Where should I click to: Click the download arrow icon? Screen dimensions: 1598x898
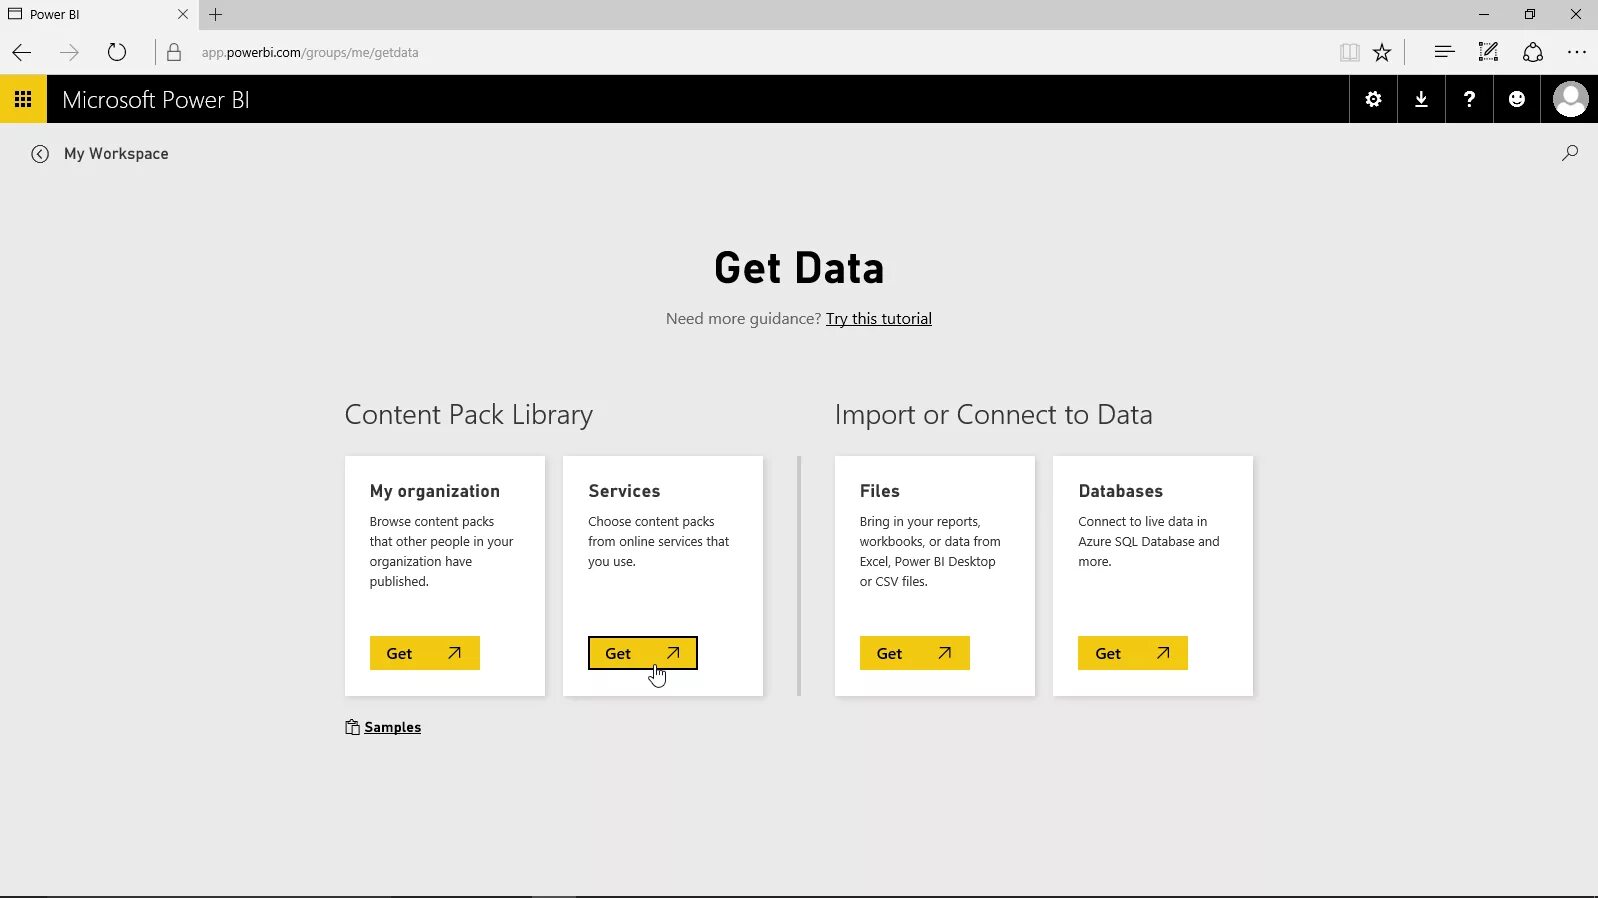pyautogui.click(x=1421, y=99)
